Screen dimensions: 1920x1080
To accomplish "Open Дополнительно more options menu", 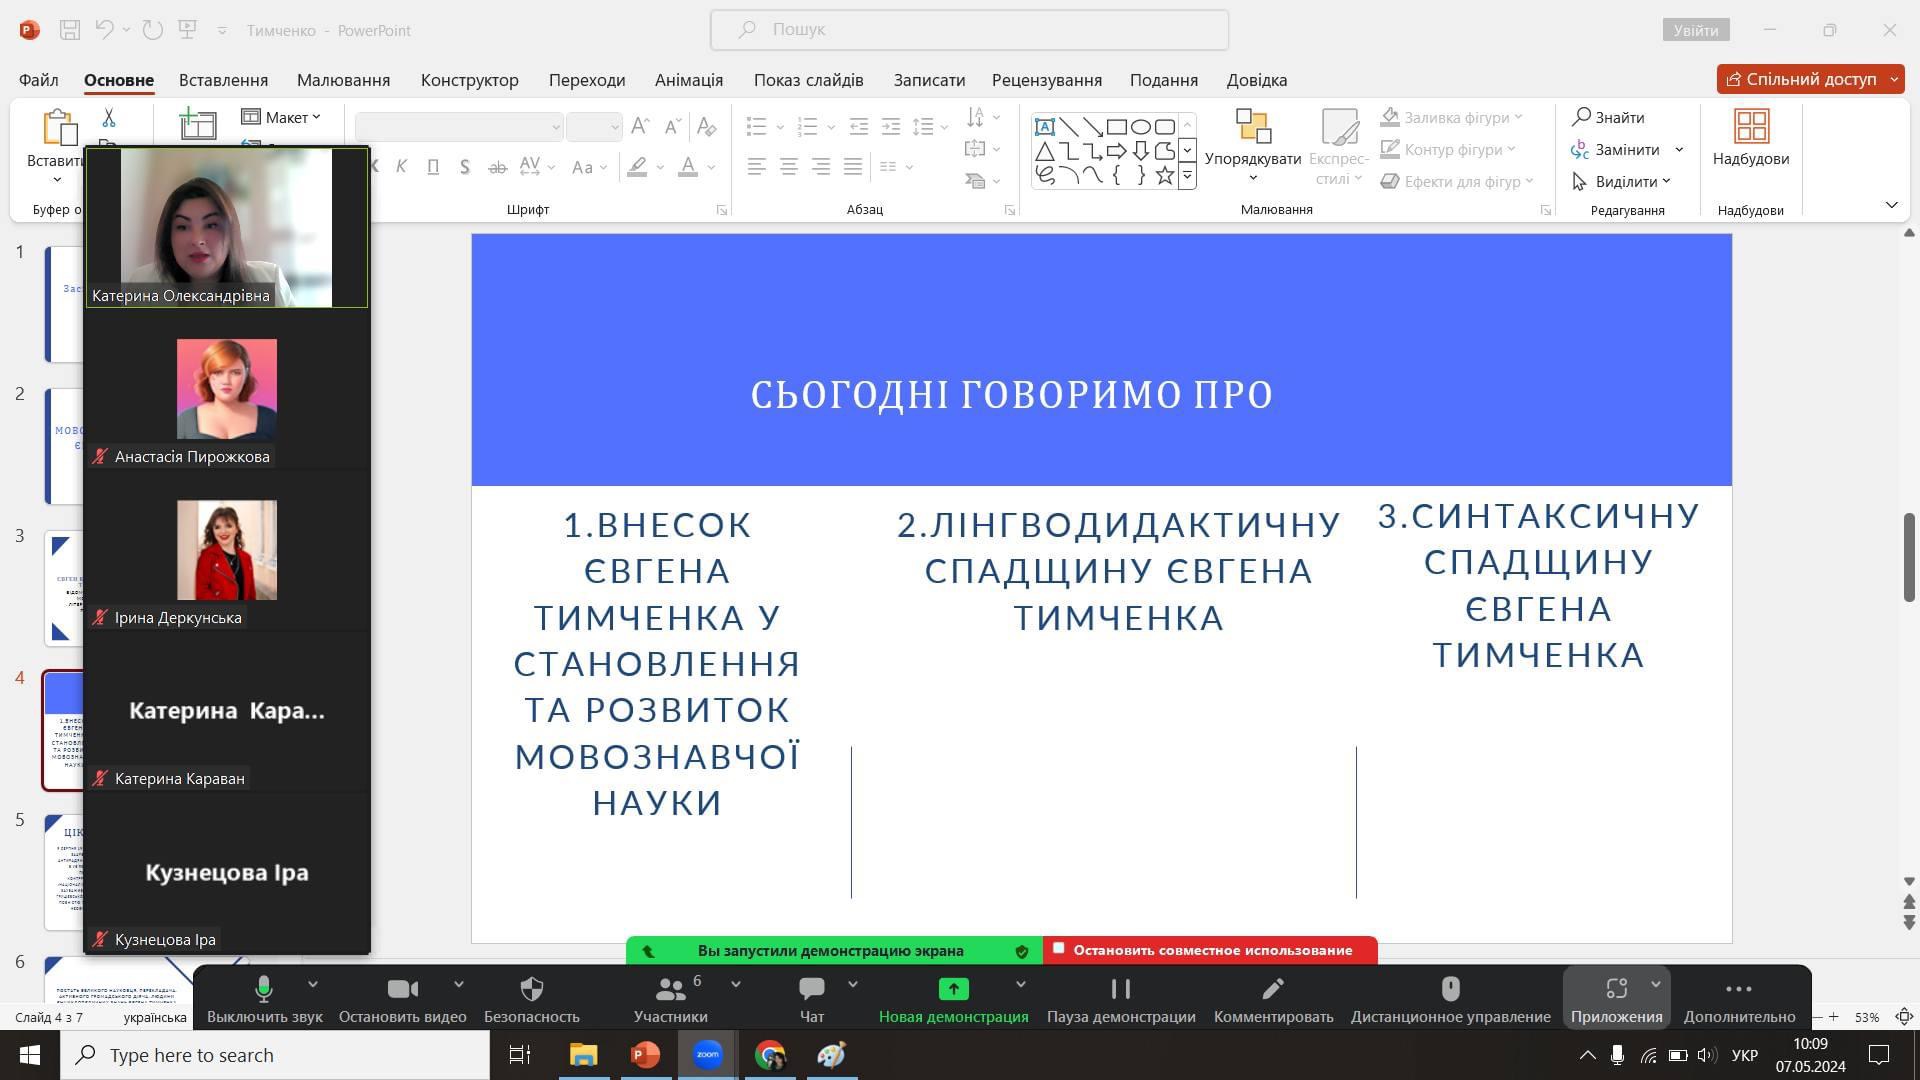I will (1739, 999).
